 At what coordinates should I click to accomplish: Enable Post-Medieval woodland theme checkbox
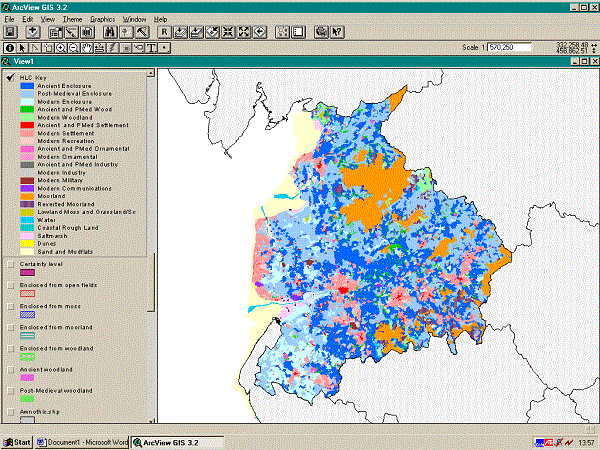[x=10, y=391]
